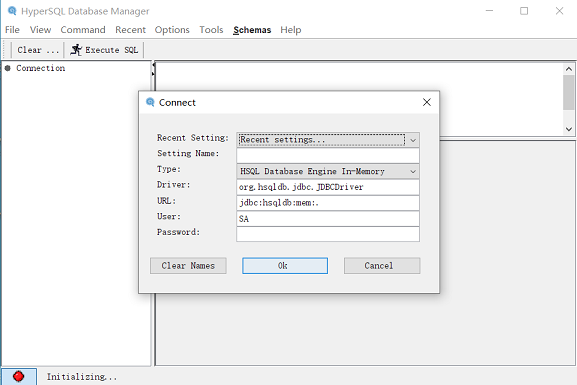Open the Options menu
This screenshot has width=577, height=385.
pyautogui.click(x=172, y=30)
